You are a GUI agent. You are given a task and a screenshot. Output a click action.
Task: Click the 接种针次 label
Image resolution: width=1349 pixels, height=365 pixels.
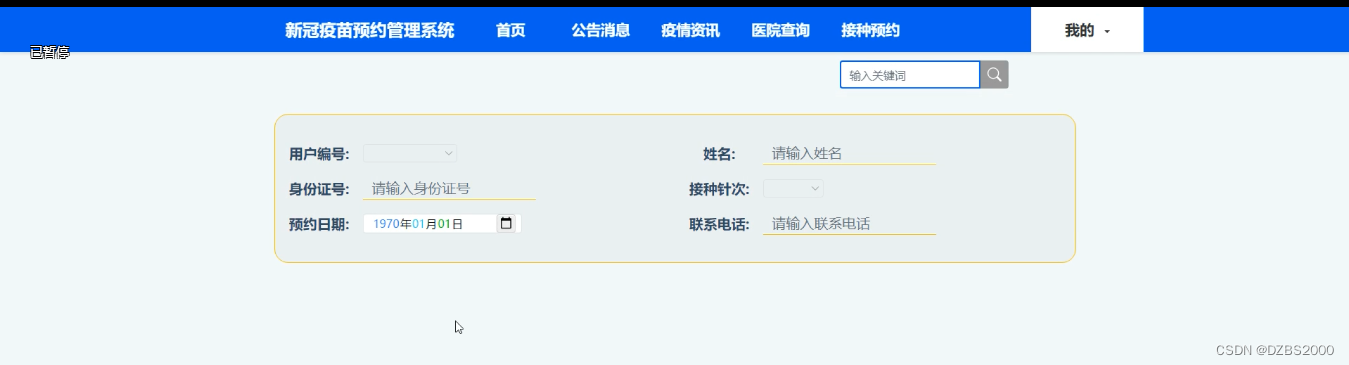coord(719,189)
